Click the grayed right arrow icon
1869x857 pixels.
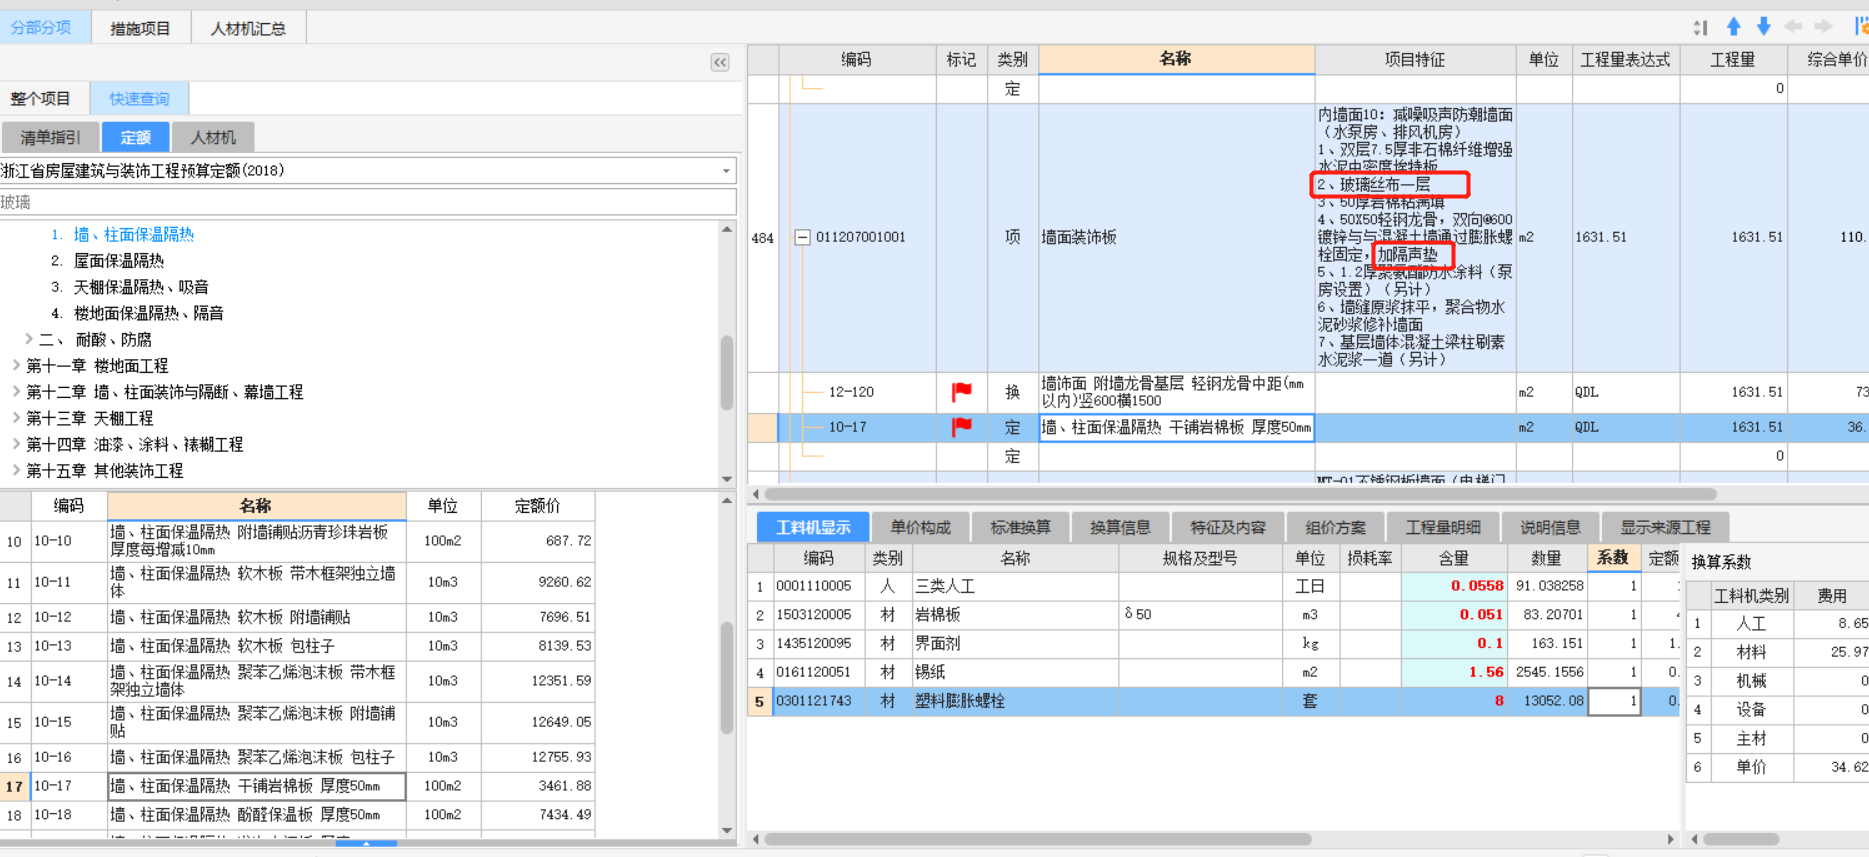[1824, 27]
